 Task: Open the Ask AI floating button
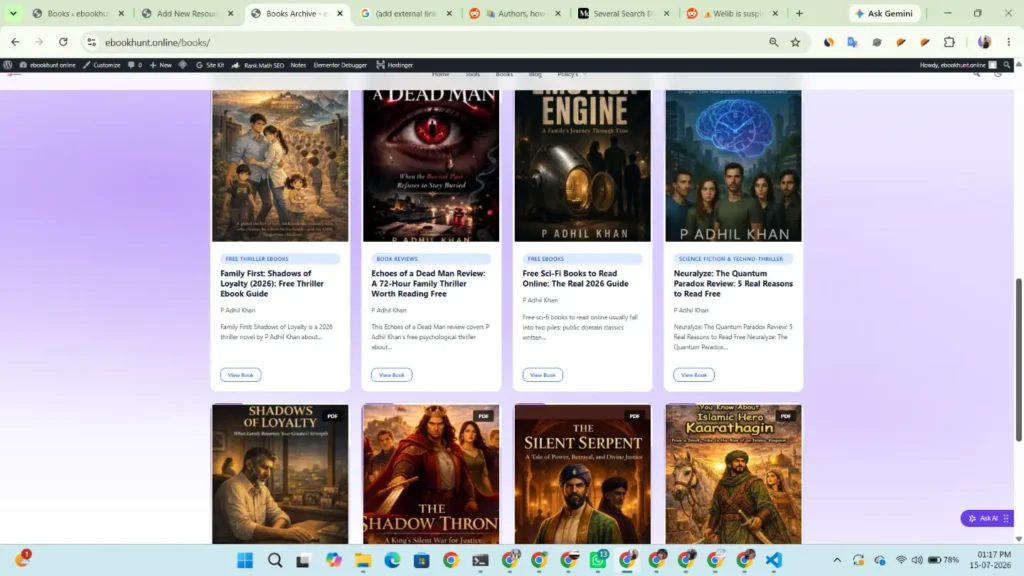click(986, 518)
